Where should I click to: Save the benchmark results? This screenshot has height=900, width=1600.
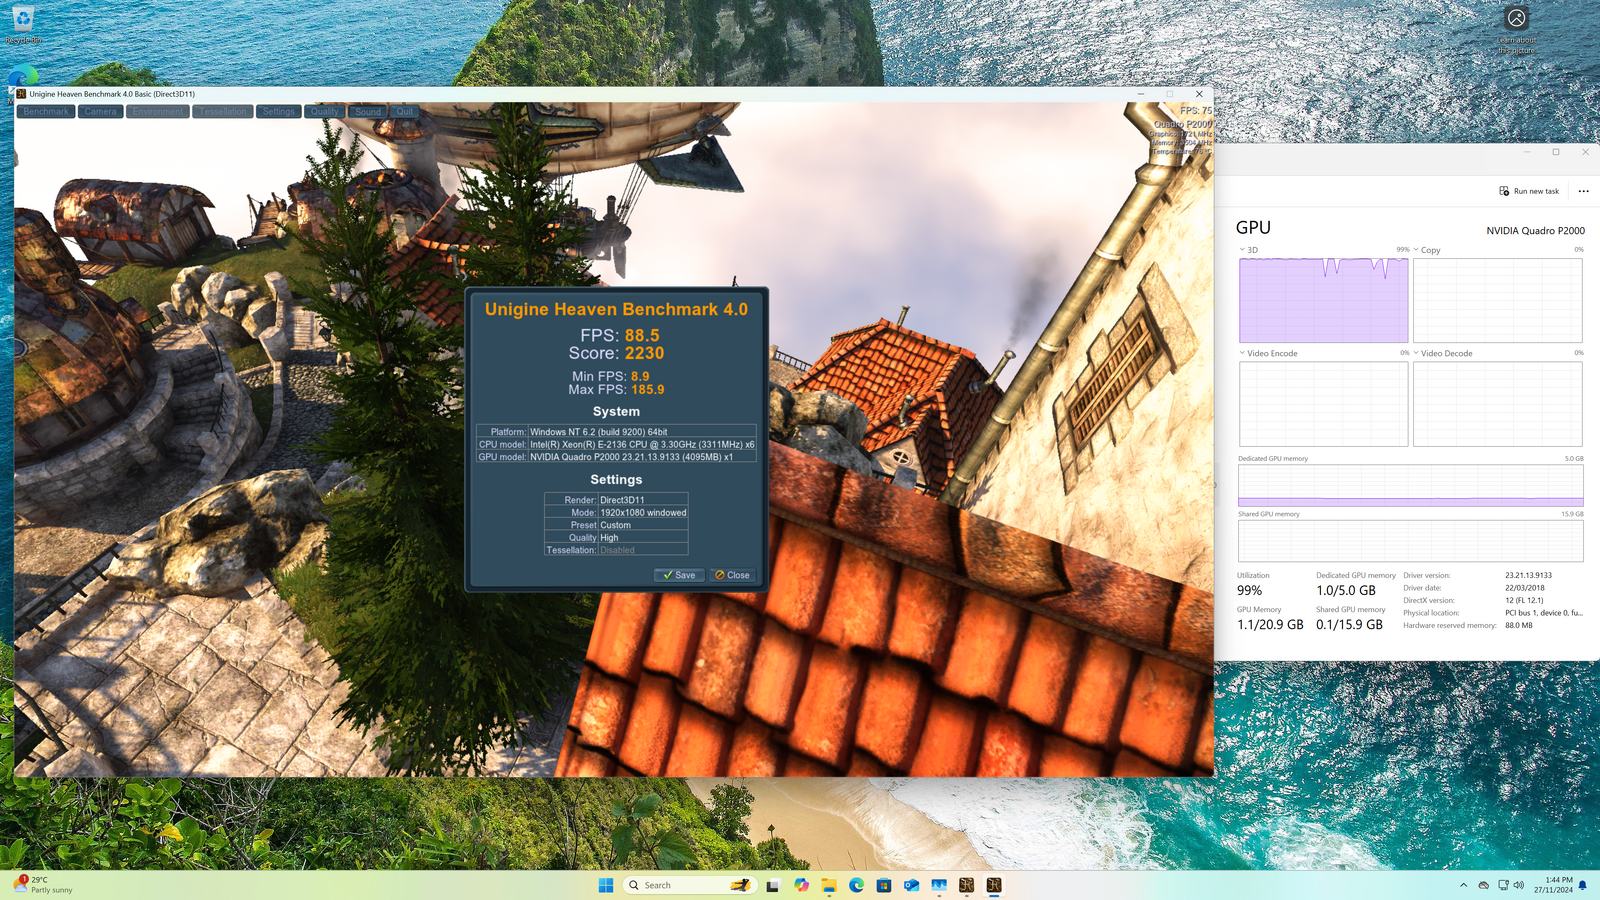[679, 575]
